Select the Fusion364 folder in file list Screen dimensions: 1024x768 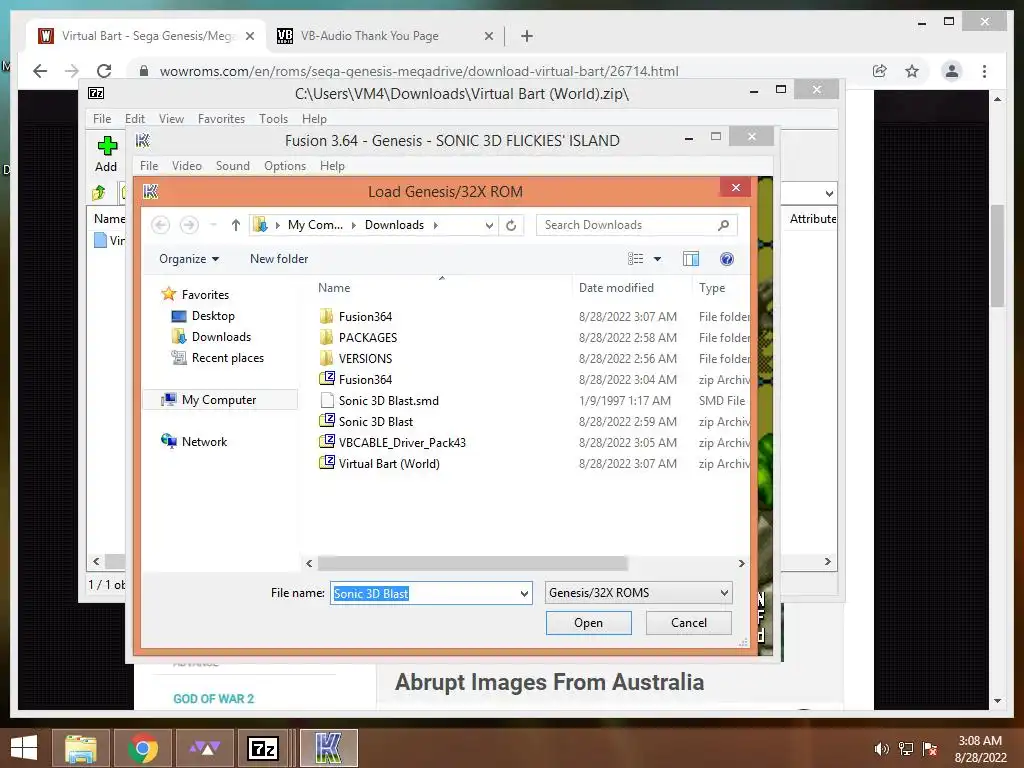click(365, 317)
